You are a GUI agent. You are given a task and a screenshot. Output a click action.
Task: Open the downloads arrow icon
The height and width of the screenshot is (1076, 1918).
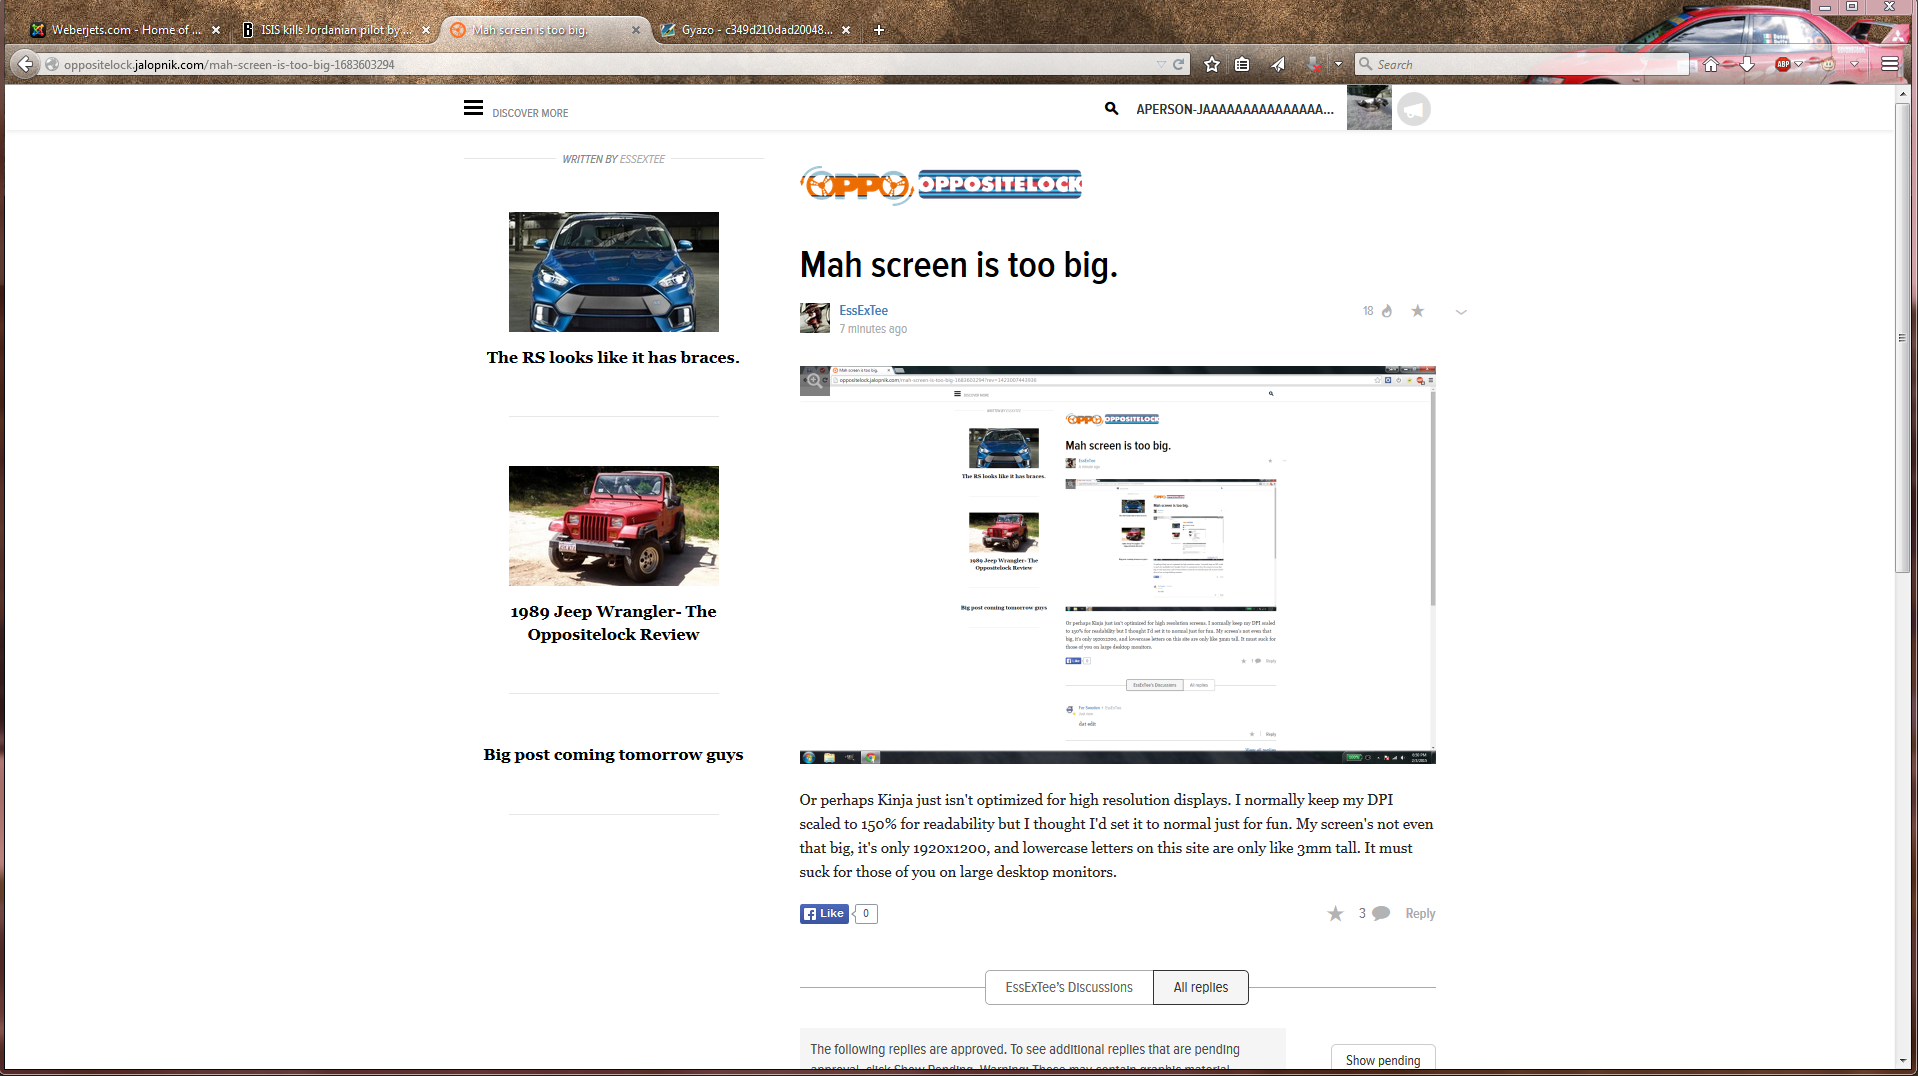[1747, 64]
